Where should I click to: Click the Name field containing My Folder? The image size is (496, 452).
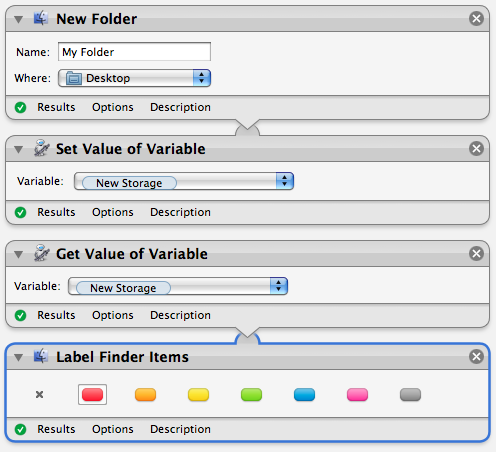pyautogui.click(x=134, y=52)
